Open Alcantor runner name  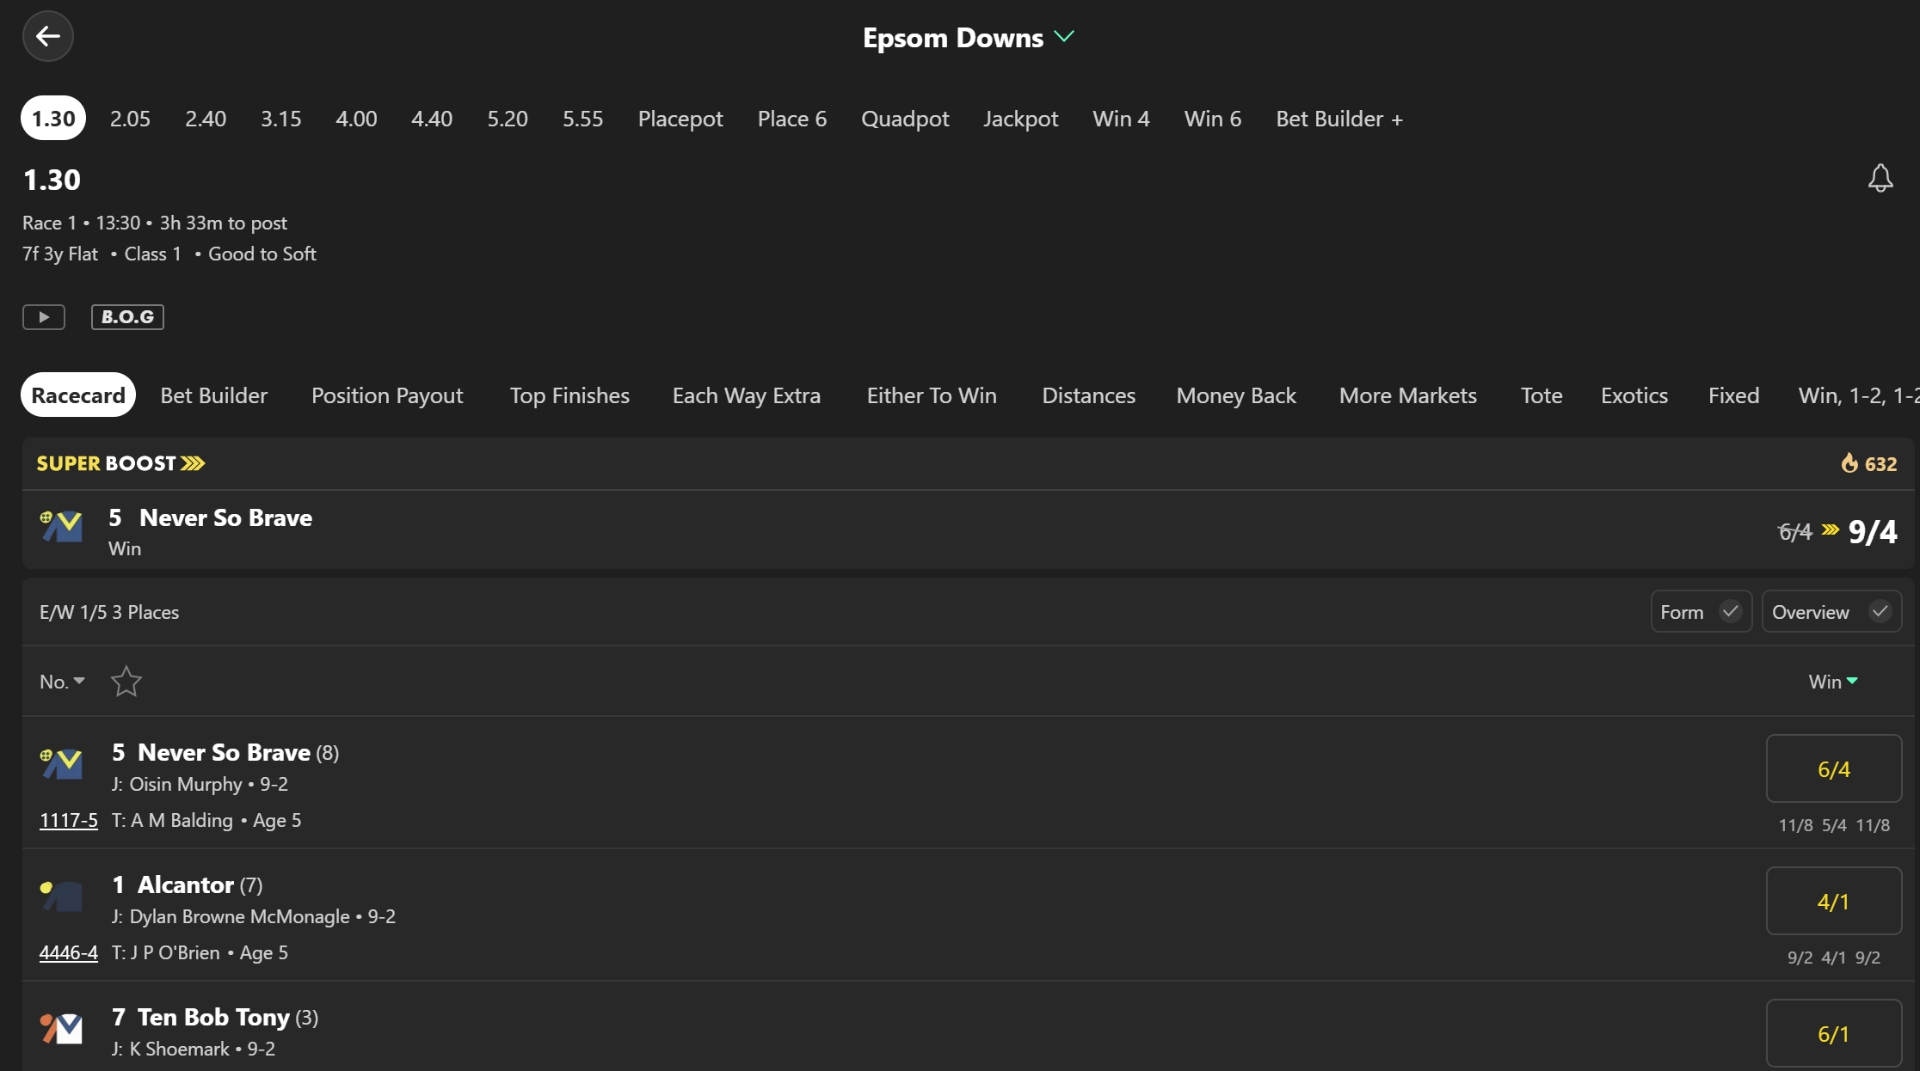click(x=185, y=885)
